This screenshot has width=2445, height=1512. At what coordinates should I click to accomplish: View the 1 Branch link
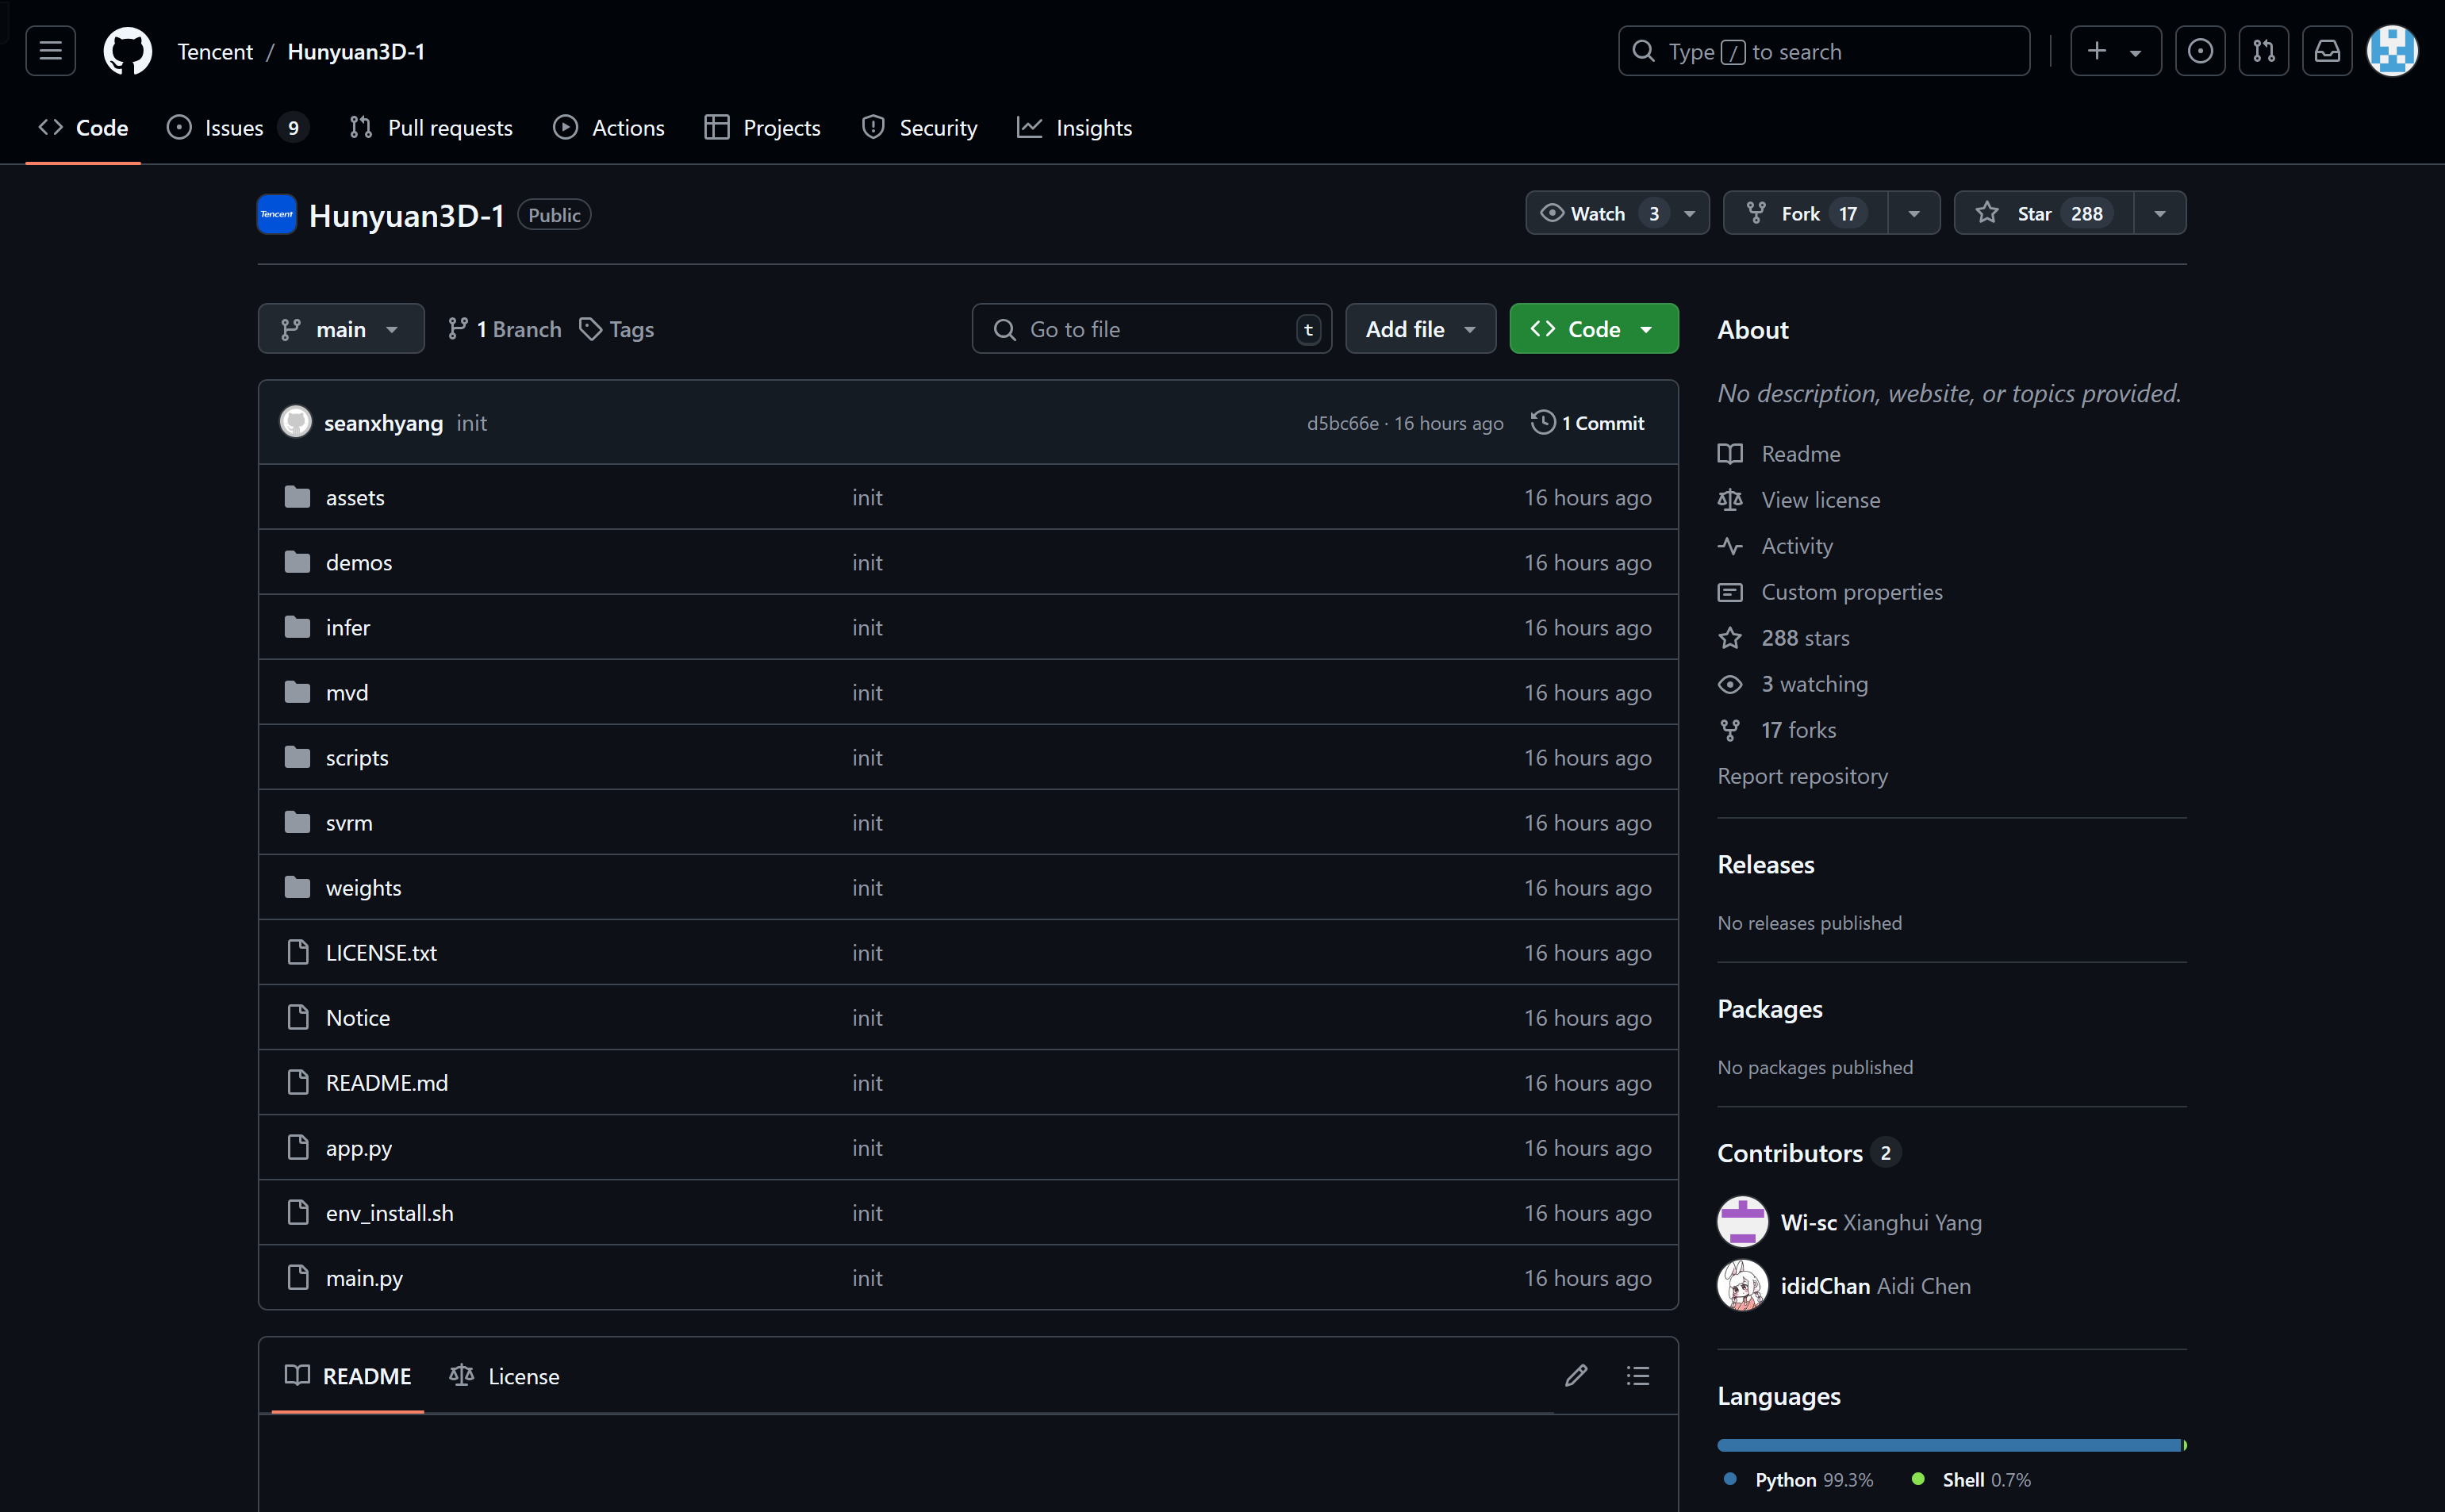pos(505,328)
